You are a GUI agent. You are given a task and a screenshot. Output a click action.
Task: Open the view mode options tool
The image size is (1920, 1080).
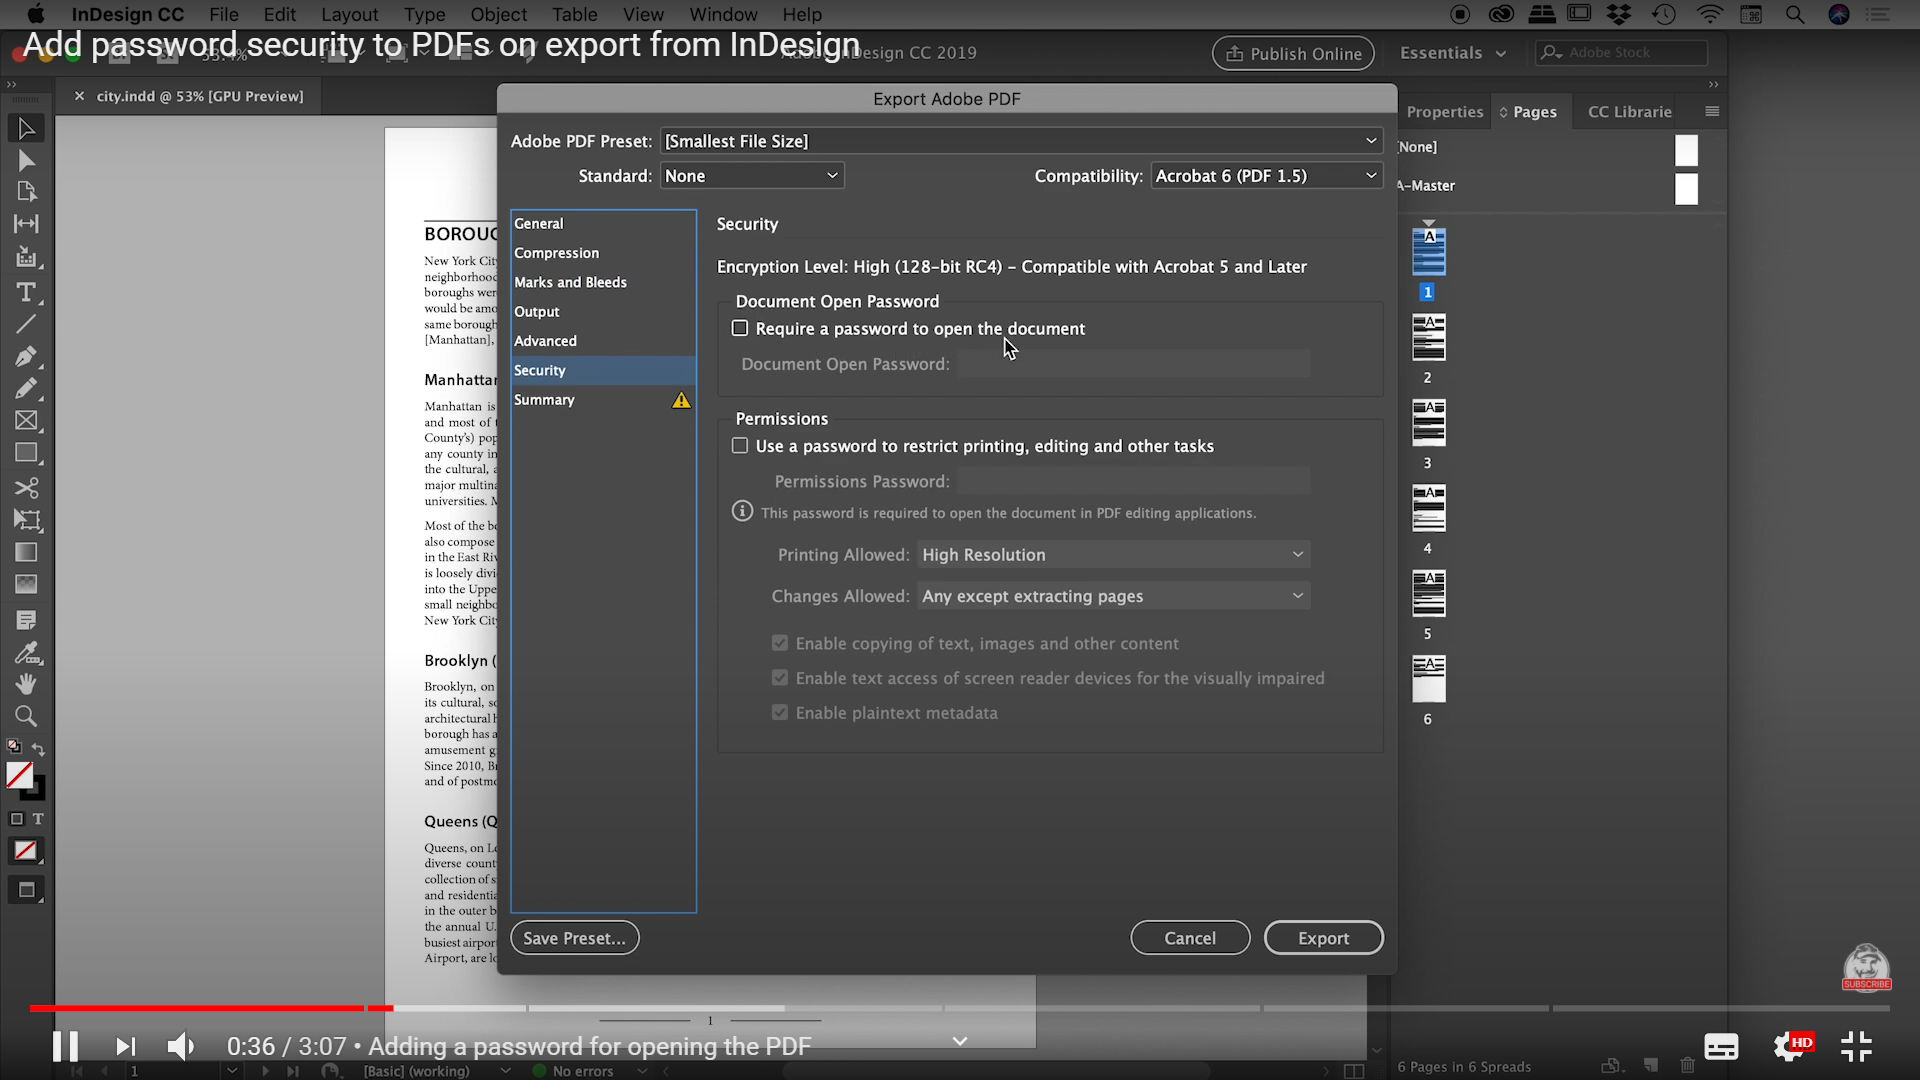pyautogui.click(x=26, y=890)
